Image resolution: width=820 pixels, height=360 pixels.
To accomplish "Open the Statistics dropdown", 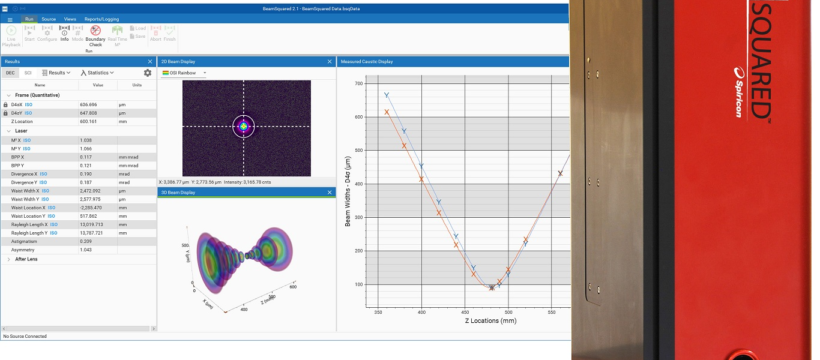I will pyautogui.click(x=97, y=73).
